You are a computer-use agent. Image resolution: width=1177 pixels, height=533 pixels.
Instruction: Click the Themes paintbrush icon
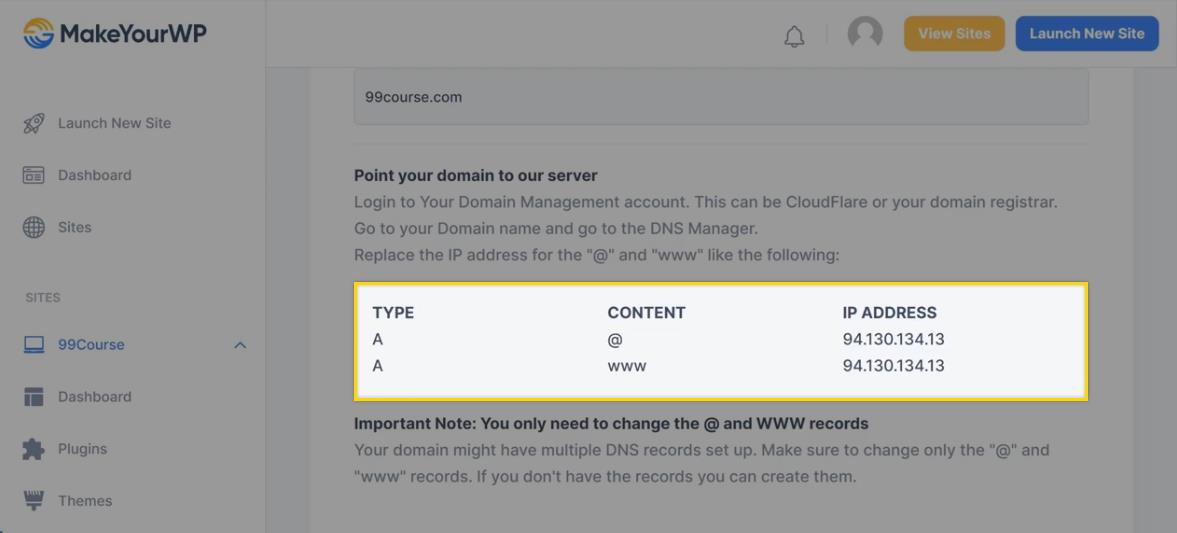tap(34, 500)
